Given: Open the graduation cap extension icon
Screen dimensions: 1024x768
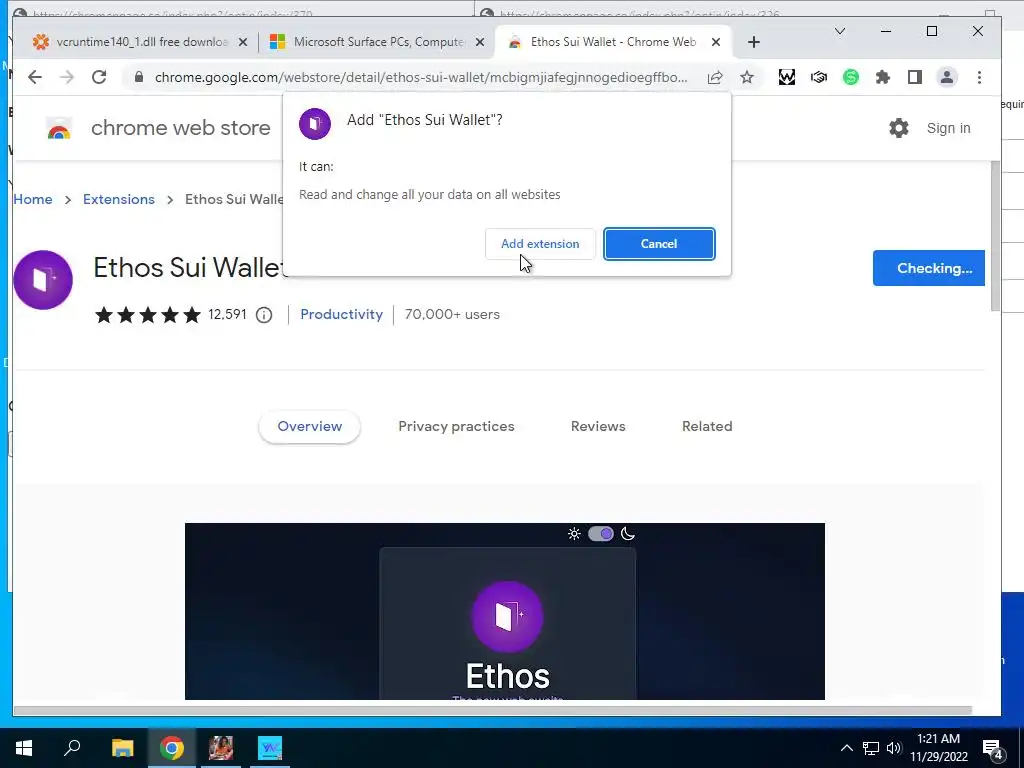Looking at the screenshot, I should coord(819,77).
